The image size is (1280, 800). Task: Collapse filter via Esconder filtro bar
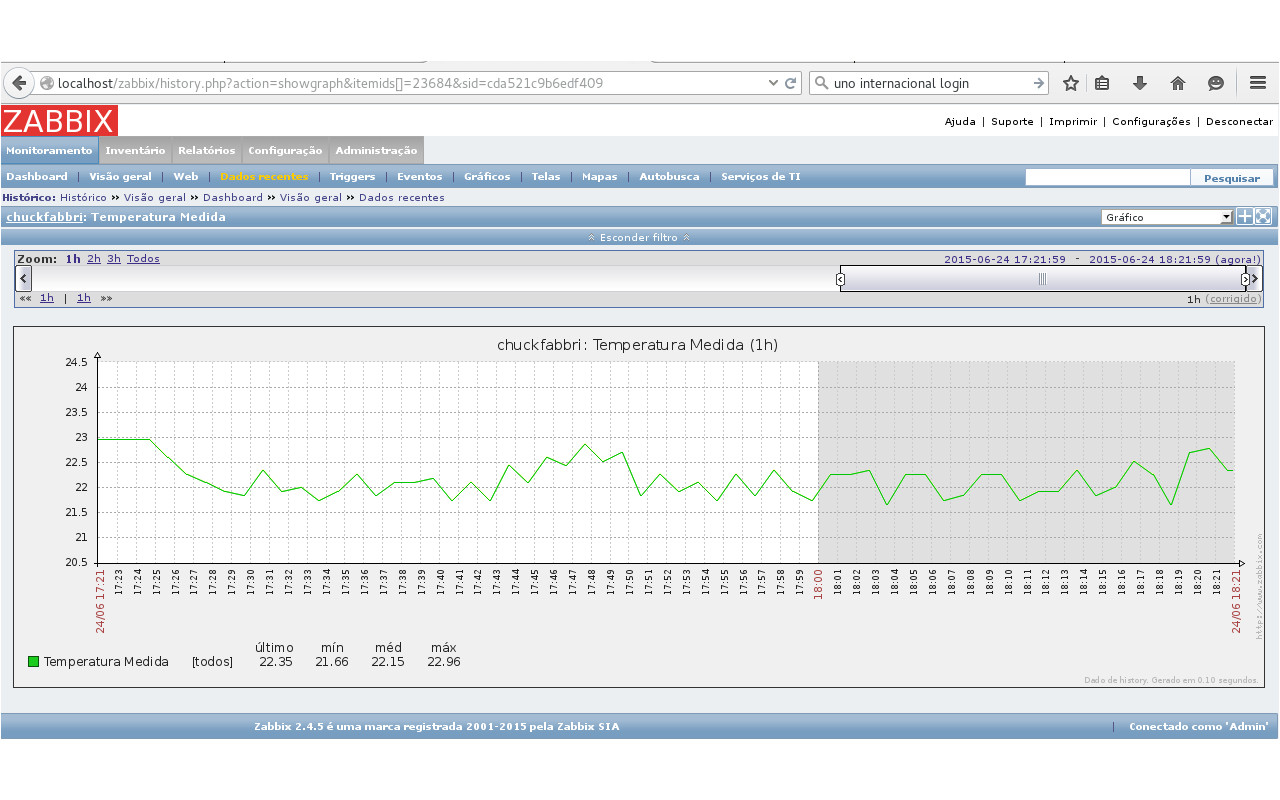[x=639, y=238]
